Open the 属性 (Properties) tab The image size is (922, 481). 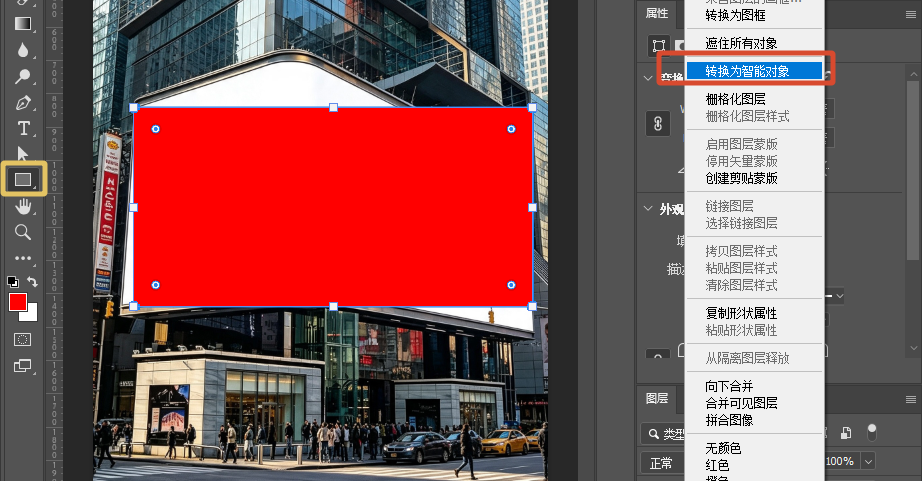click(657, 14)
